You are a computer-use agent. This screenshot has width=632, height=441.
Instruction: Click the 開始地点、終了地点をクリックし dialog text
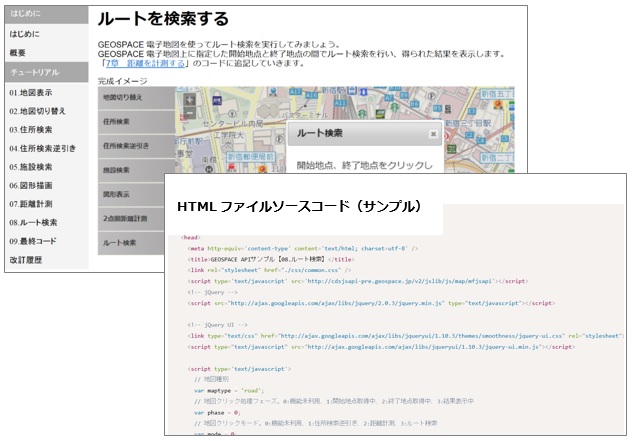coord(364,165)
